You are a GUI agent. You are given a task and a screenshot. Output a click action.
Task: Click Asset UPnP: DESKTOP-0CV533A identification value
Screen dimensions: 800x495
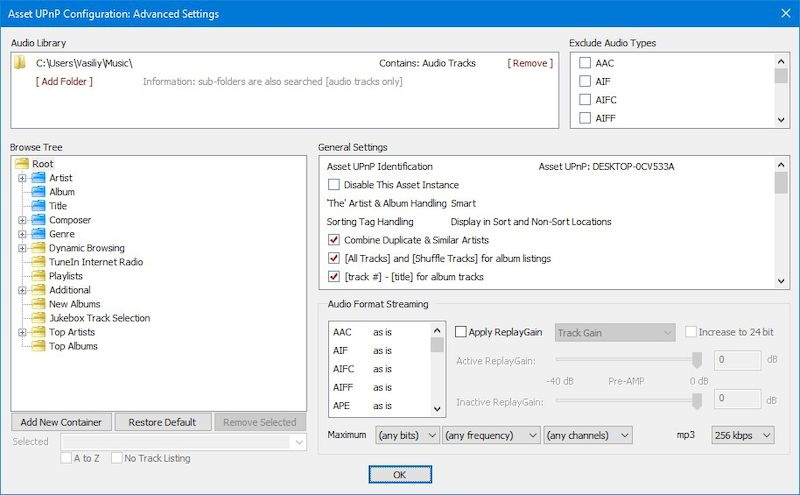click(607, 166)
